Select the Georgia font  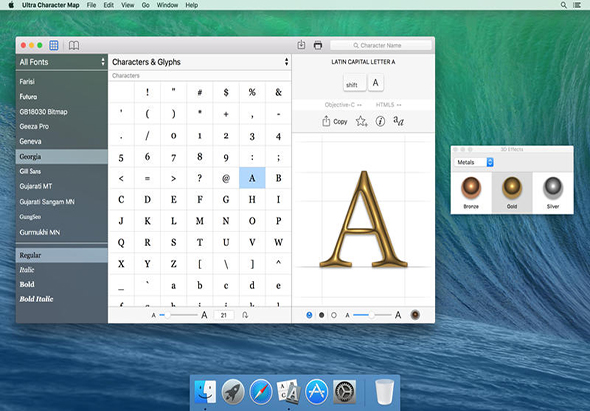click(x=62, y=157)
